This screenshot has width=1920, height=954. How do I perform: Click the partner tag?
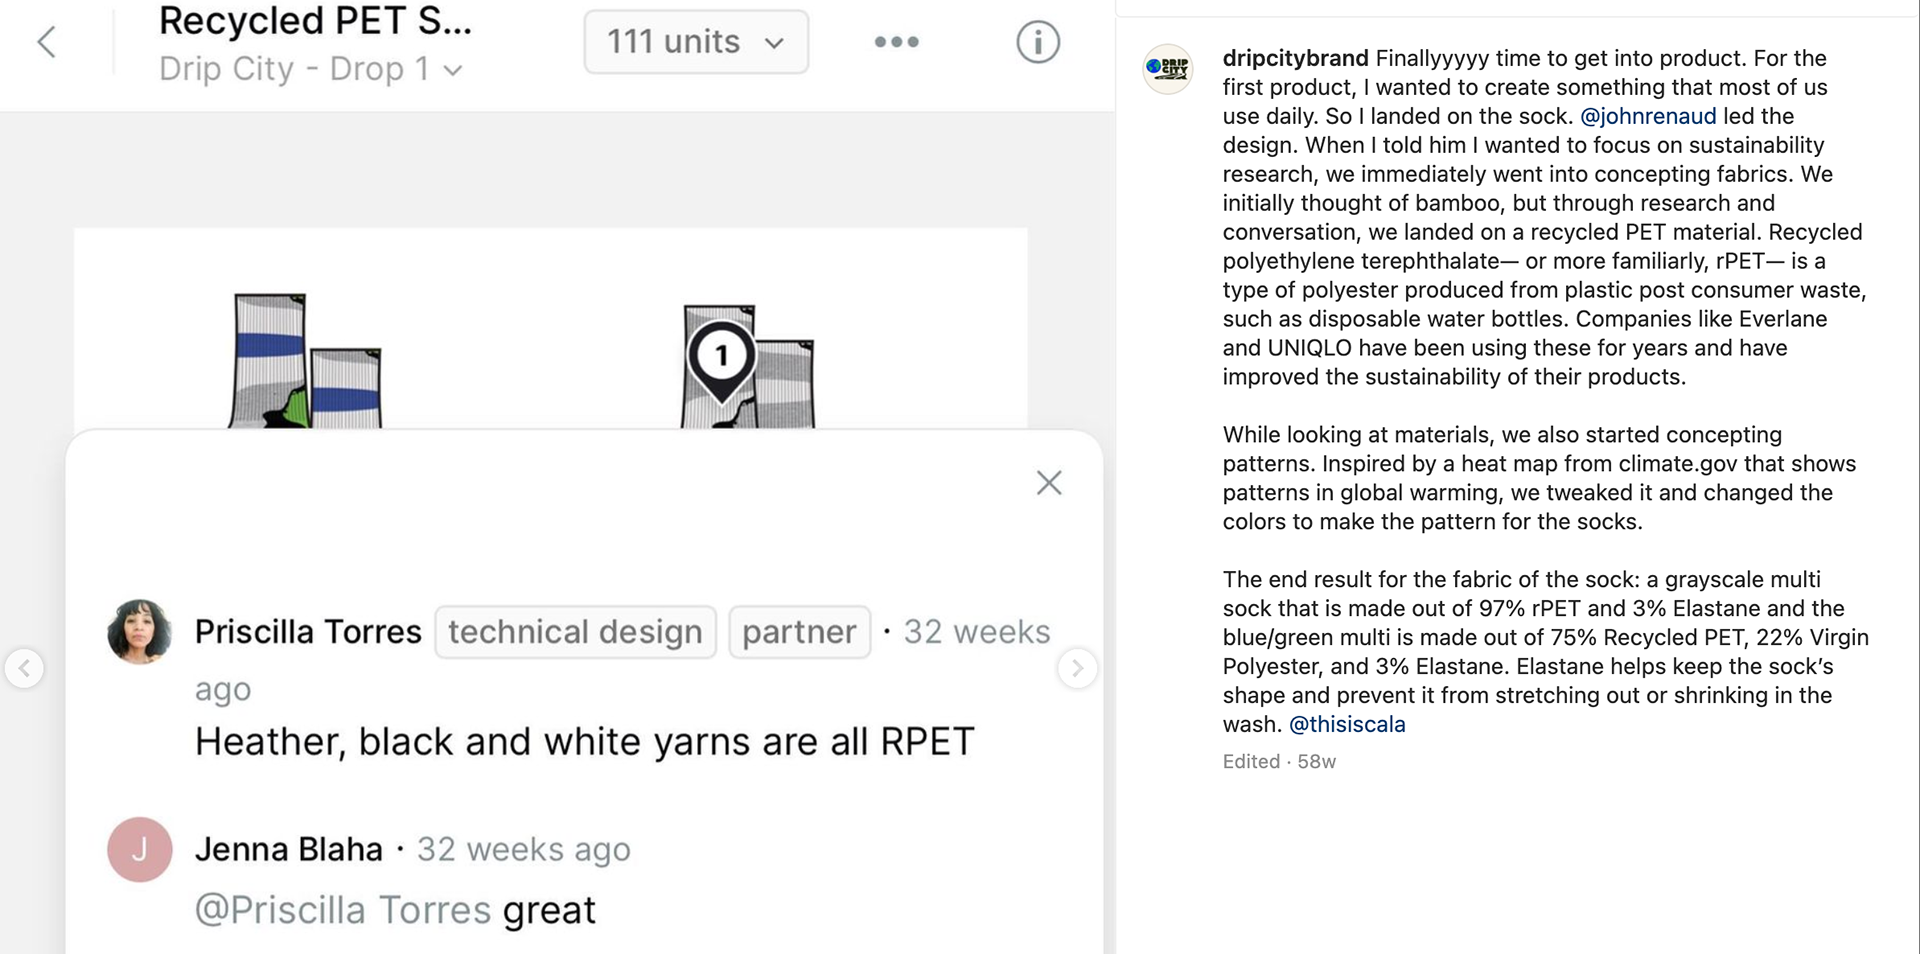click(x=799, y=632)
